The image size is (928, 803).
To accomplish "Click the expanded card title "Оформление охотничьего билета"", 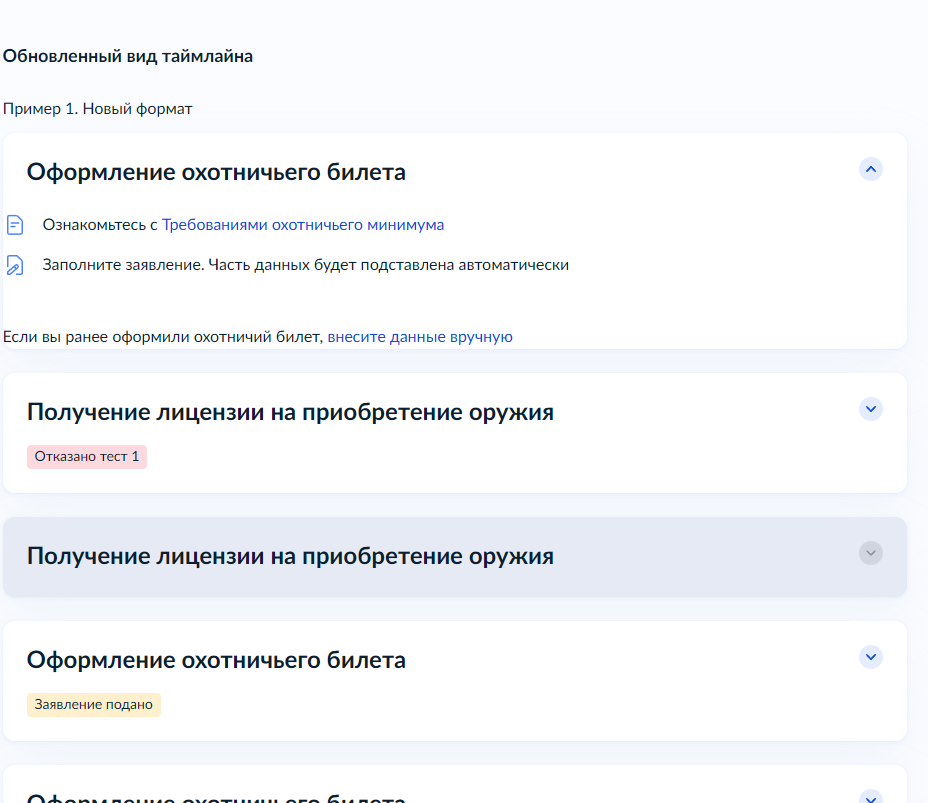I will 216,172.
